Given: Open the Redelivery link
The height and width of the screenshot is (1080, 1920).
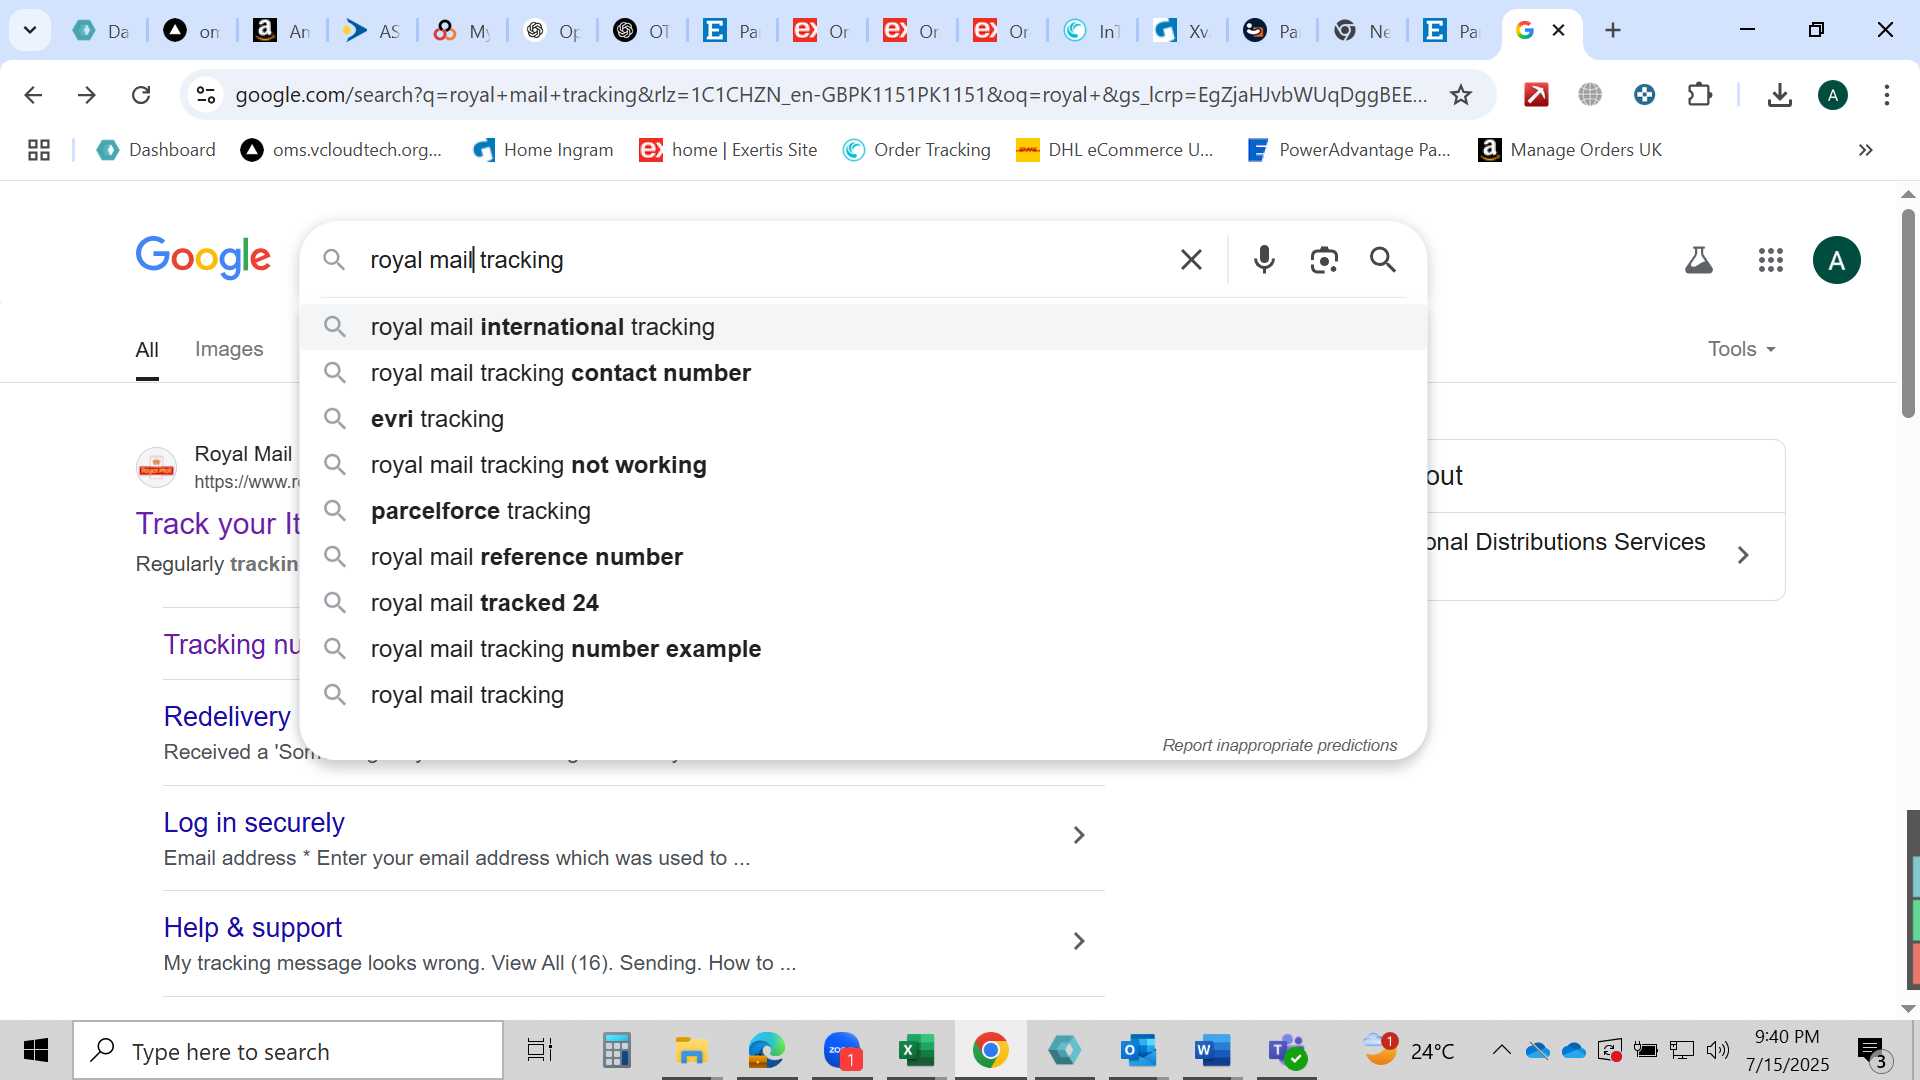Looking at the screenshot, I should [x=227, y=716].
